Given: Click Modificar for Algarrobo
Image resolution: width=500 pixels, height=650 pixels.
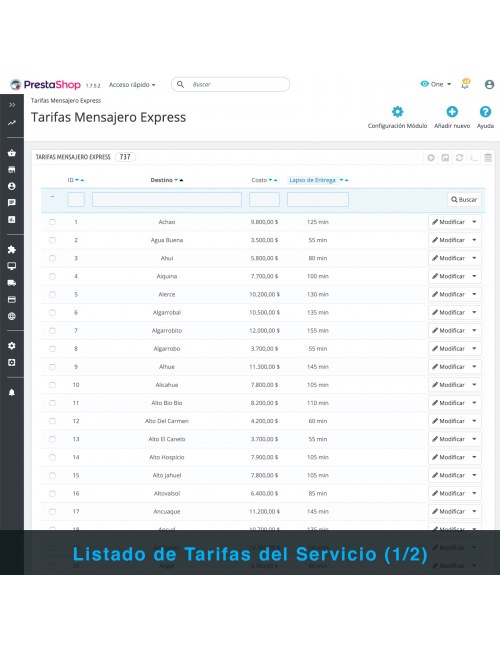Looking at the screenshot, I should [449, 349].
